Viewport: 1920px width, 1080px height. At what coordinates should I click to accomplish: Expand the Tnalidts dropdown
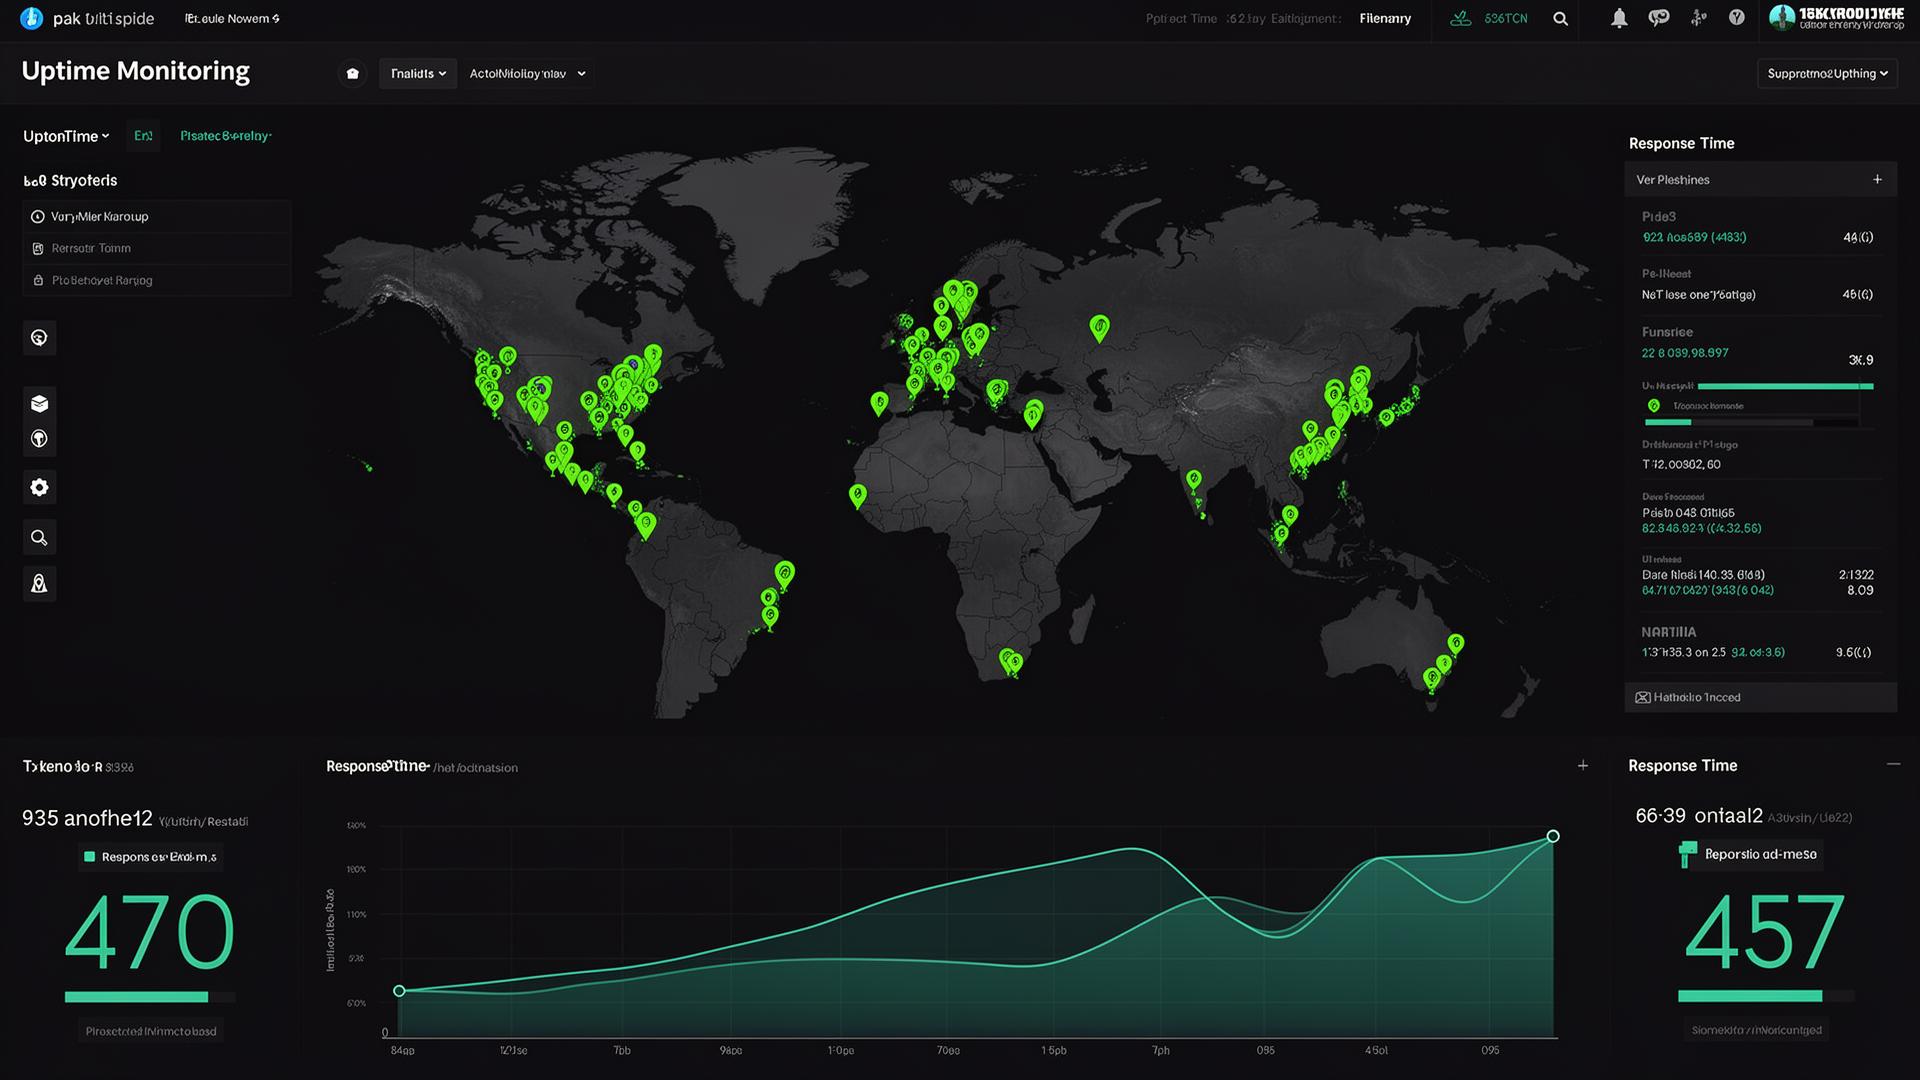point(418,74)
